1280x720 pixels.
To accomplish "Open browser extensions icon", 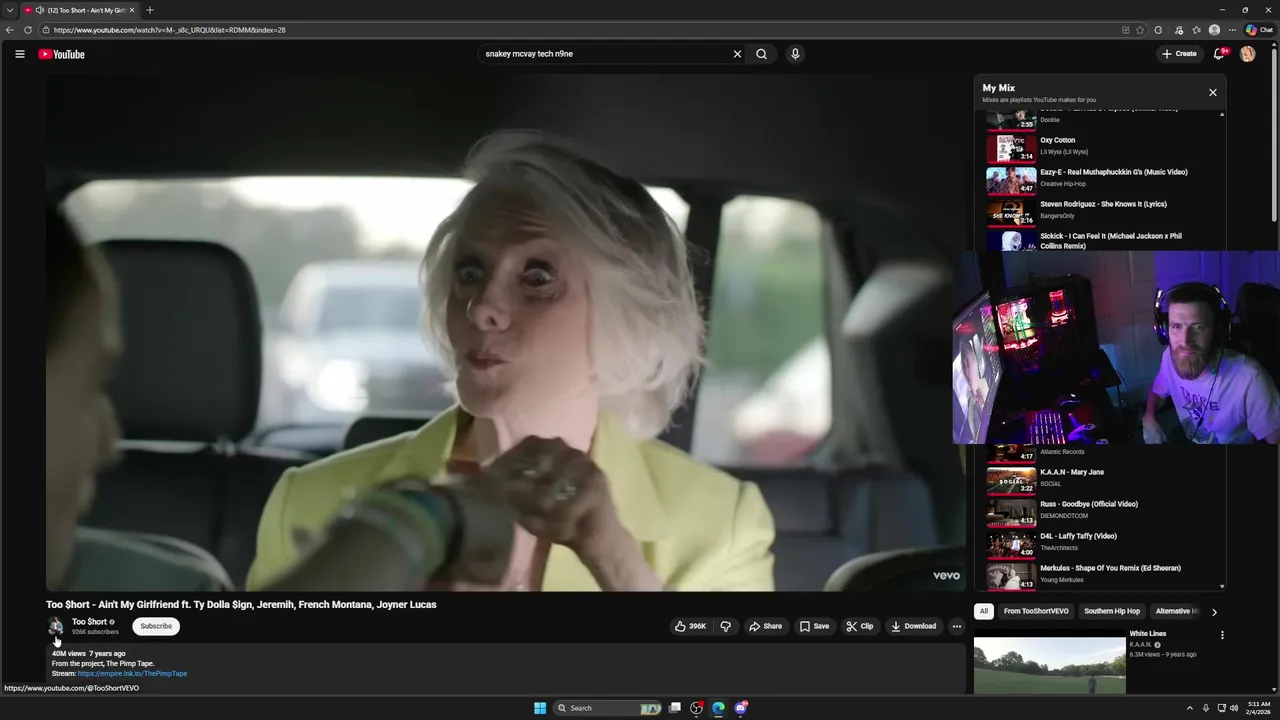I will point(1158,30).
